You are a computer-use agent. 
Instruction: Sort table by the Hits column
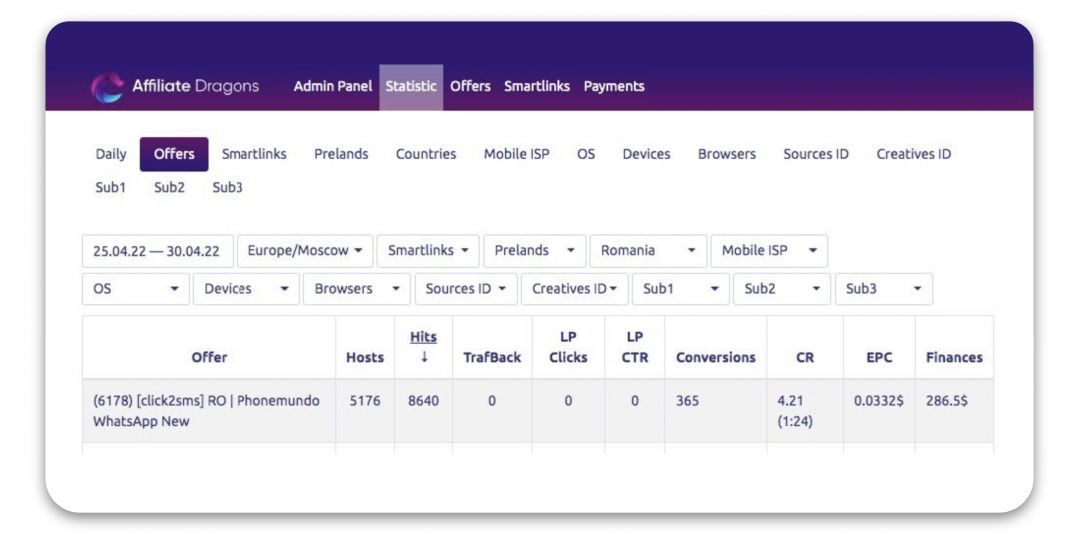pyautogui.click(x=423, y=338)
